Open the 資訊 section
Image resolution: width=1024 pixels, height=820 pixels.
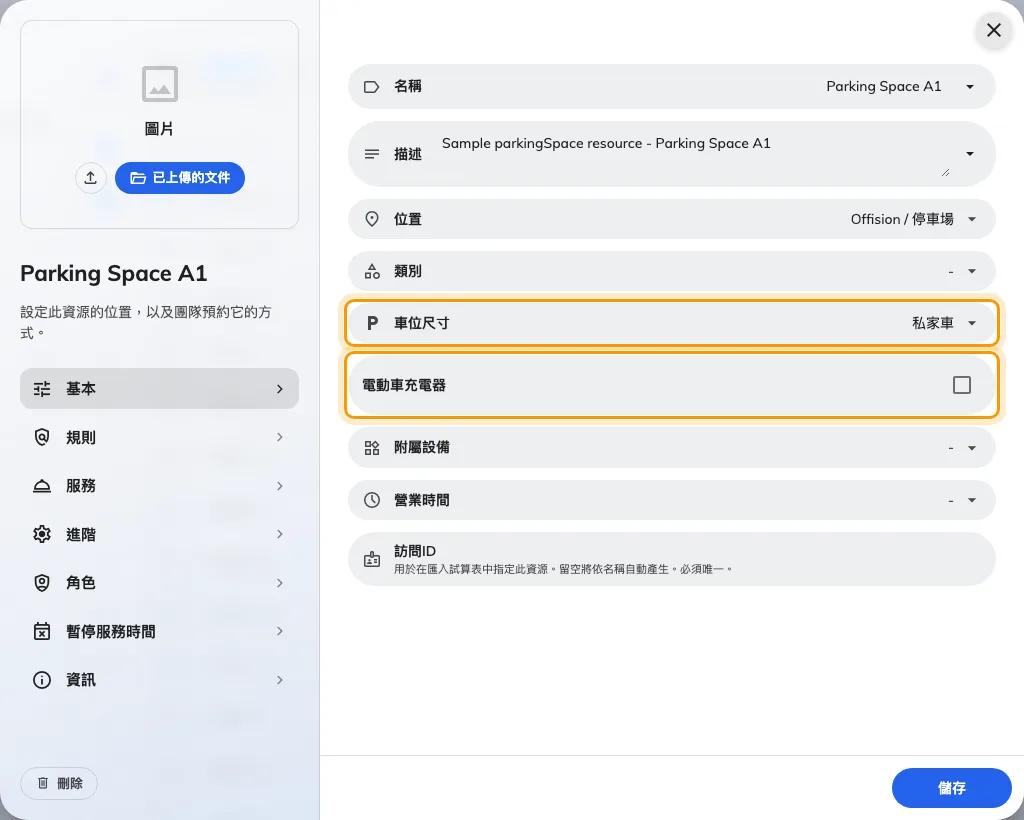pos(159,680)
